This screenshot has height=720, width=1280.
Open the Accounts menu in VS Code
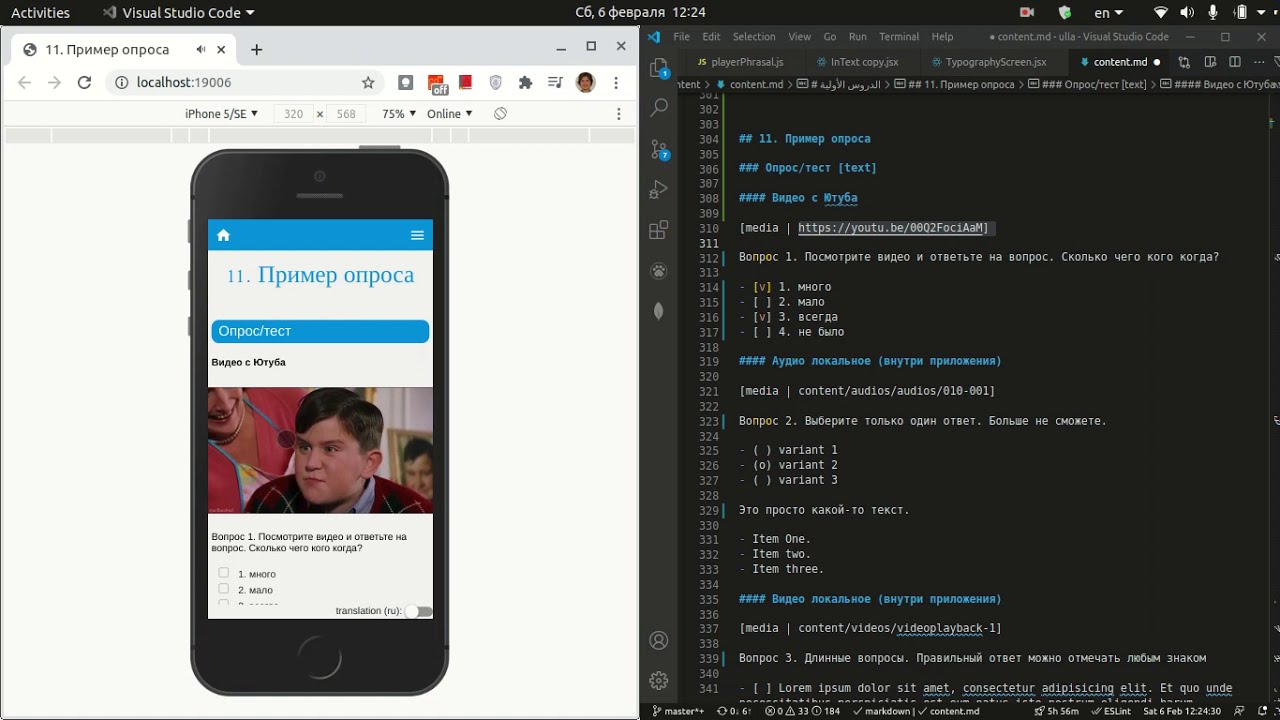(658, 640)
